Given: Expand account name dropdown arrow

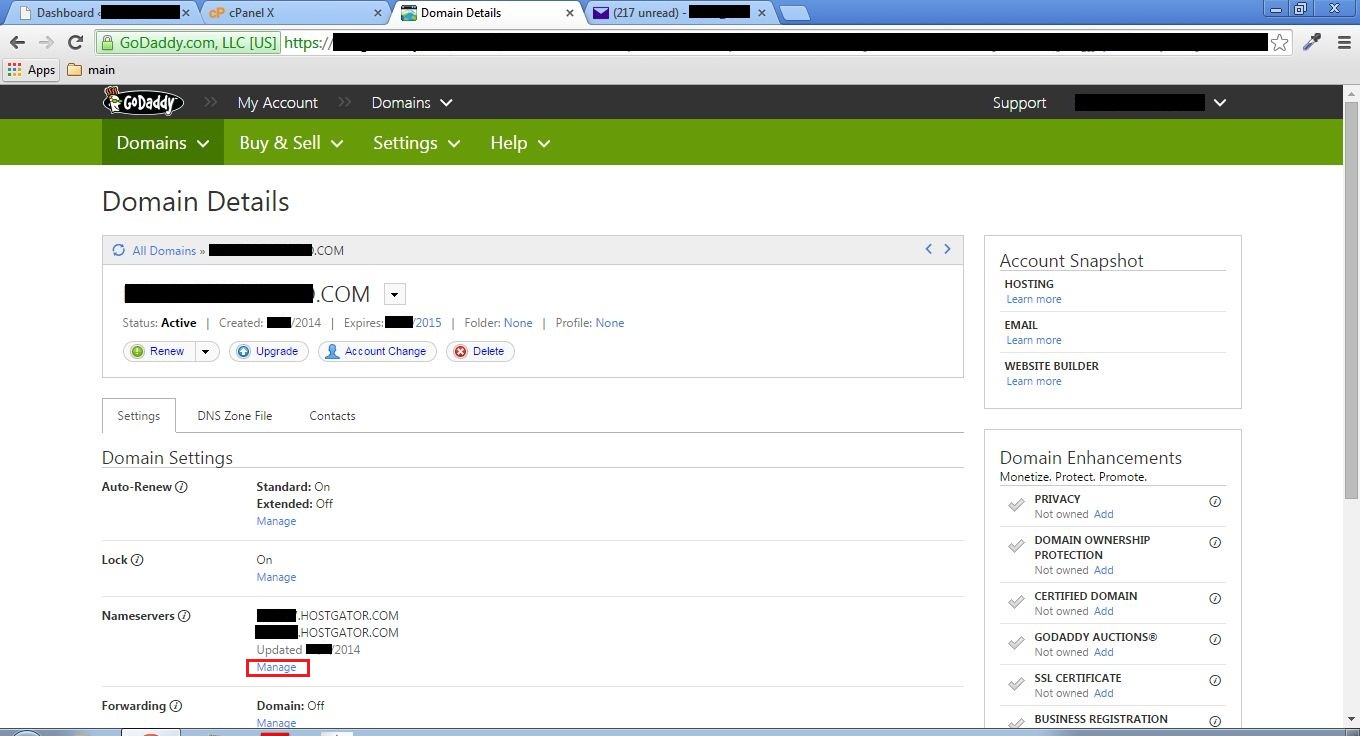Looking at the screenshot, I should [1220, 102].
